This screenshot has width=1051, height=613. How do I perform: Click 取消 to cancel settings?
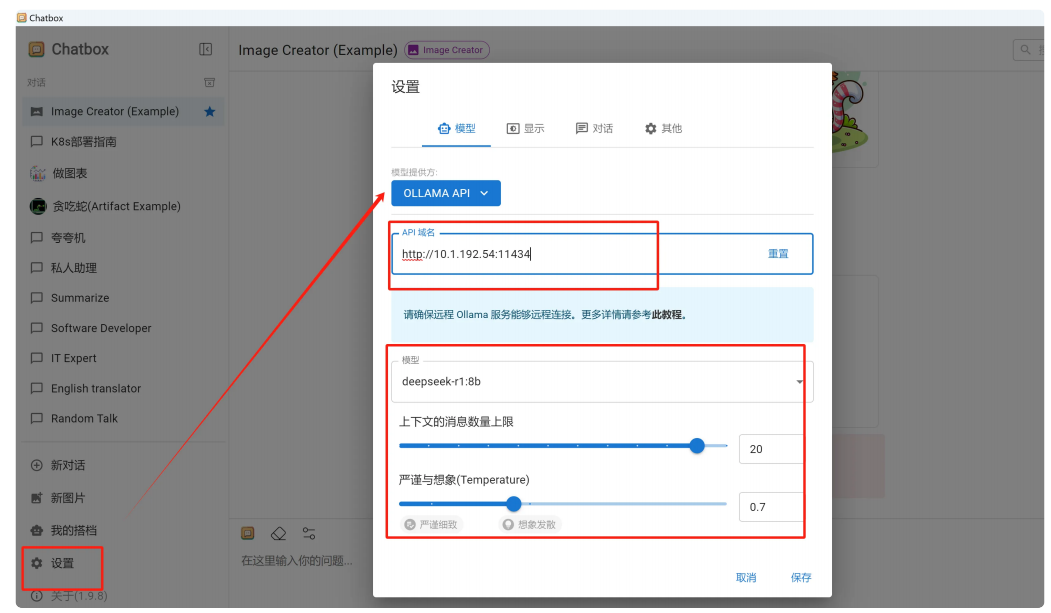pos(746,577)
